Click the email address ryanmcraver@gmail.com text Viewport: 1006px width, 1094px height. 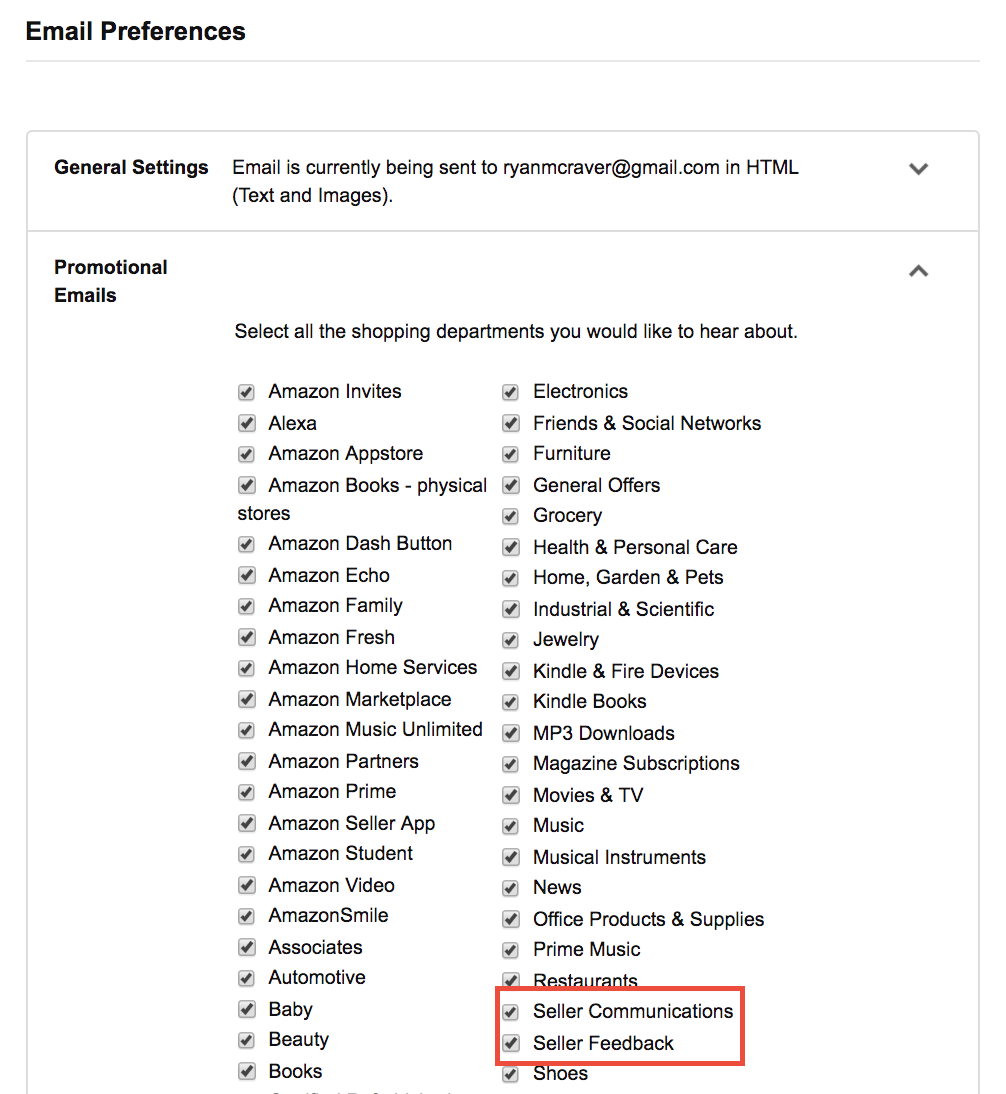(611, 167)
